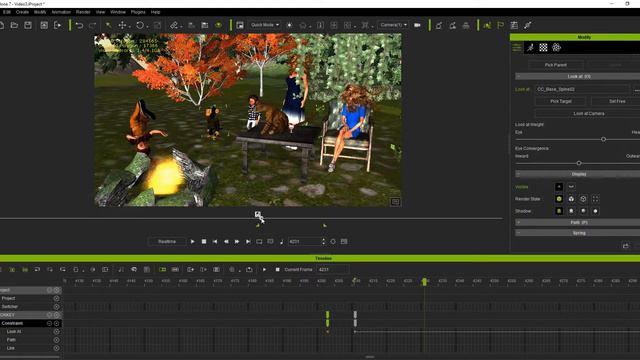Open the Window menu
The image size is (640, 360).
click(x=118, y=12)
